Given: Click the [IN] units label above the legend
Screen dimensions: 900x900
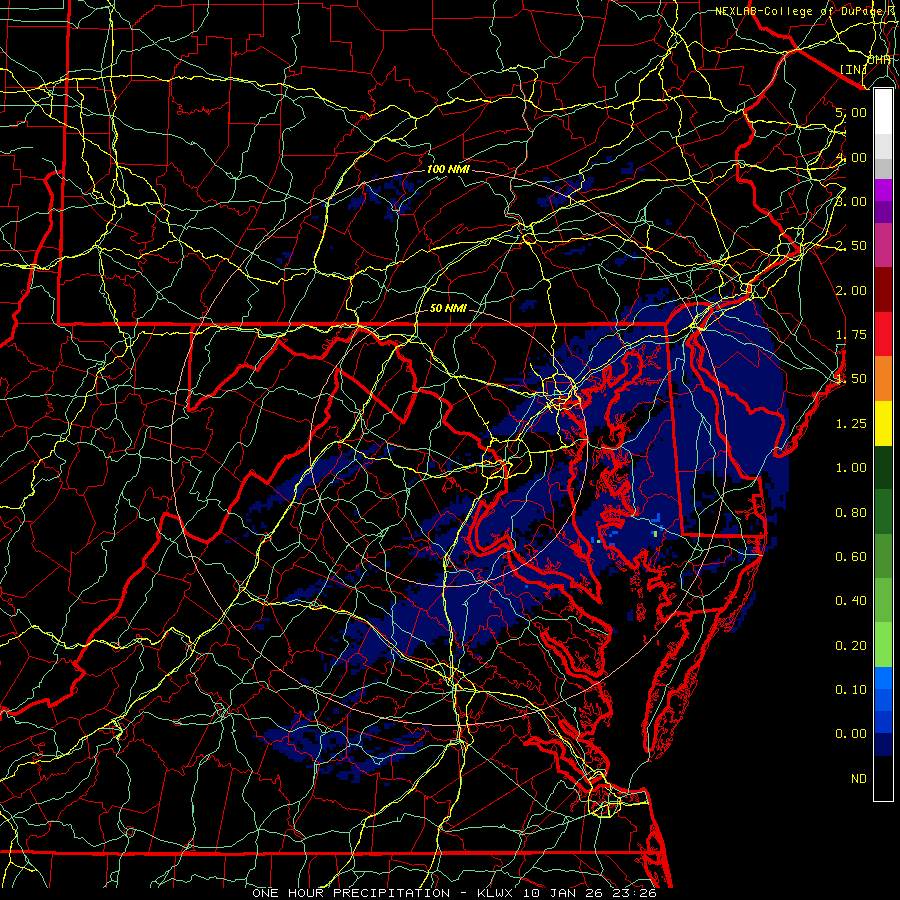Looking at the screenshot, I should point(854,69).
